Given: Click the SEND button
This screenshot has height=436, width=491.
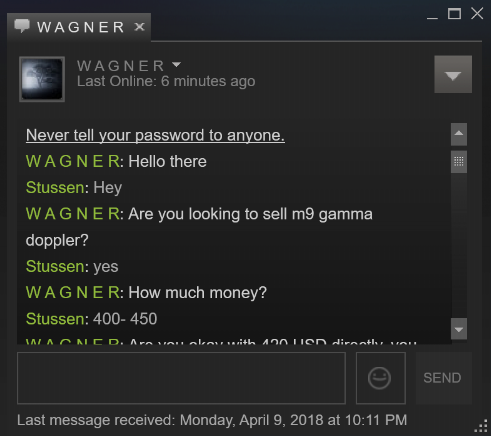Looking at the screenshot, I should pos(443,378).
